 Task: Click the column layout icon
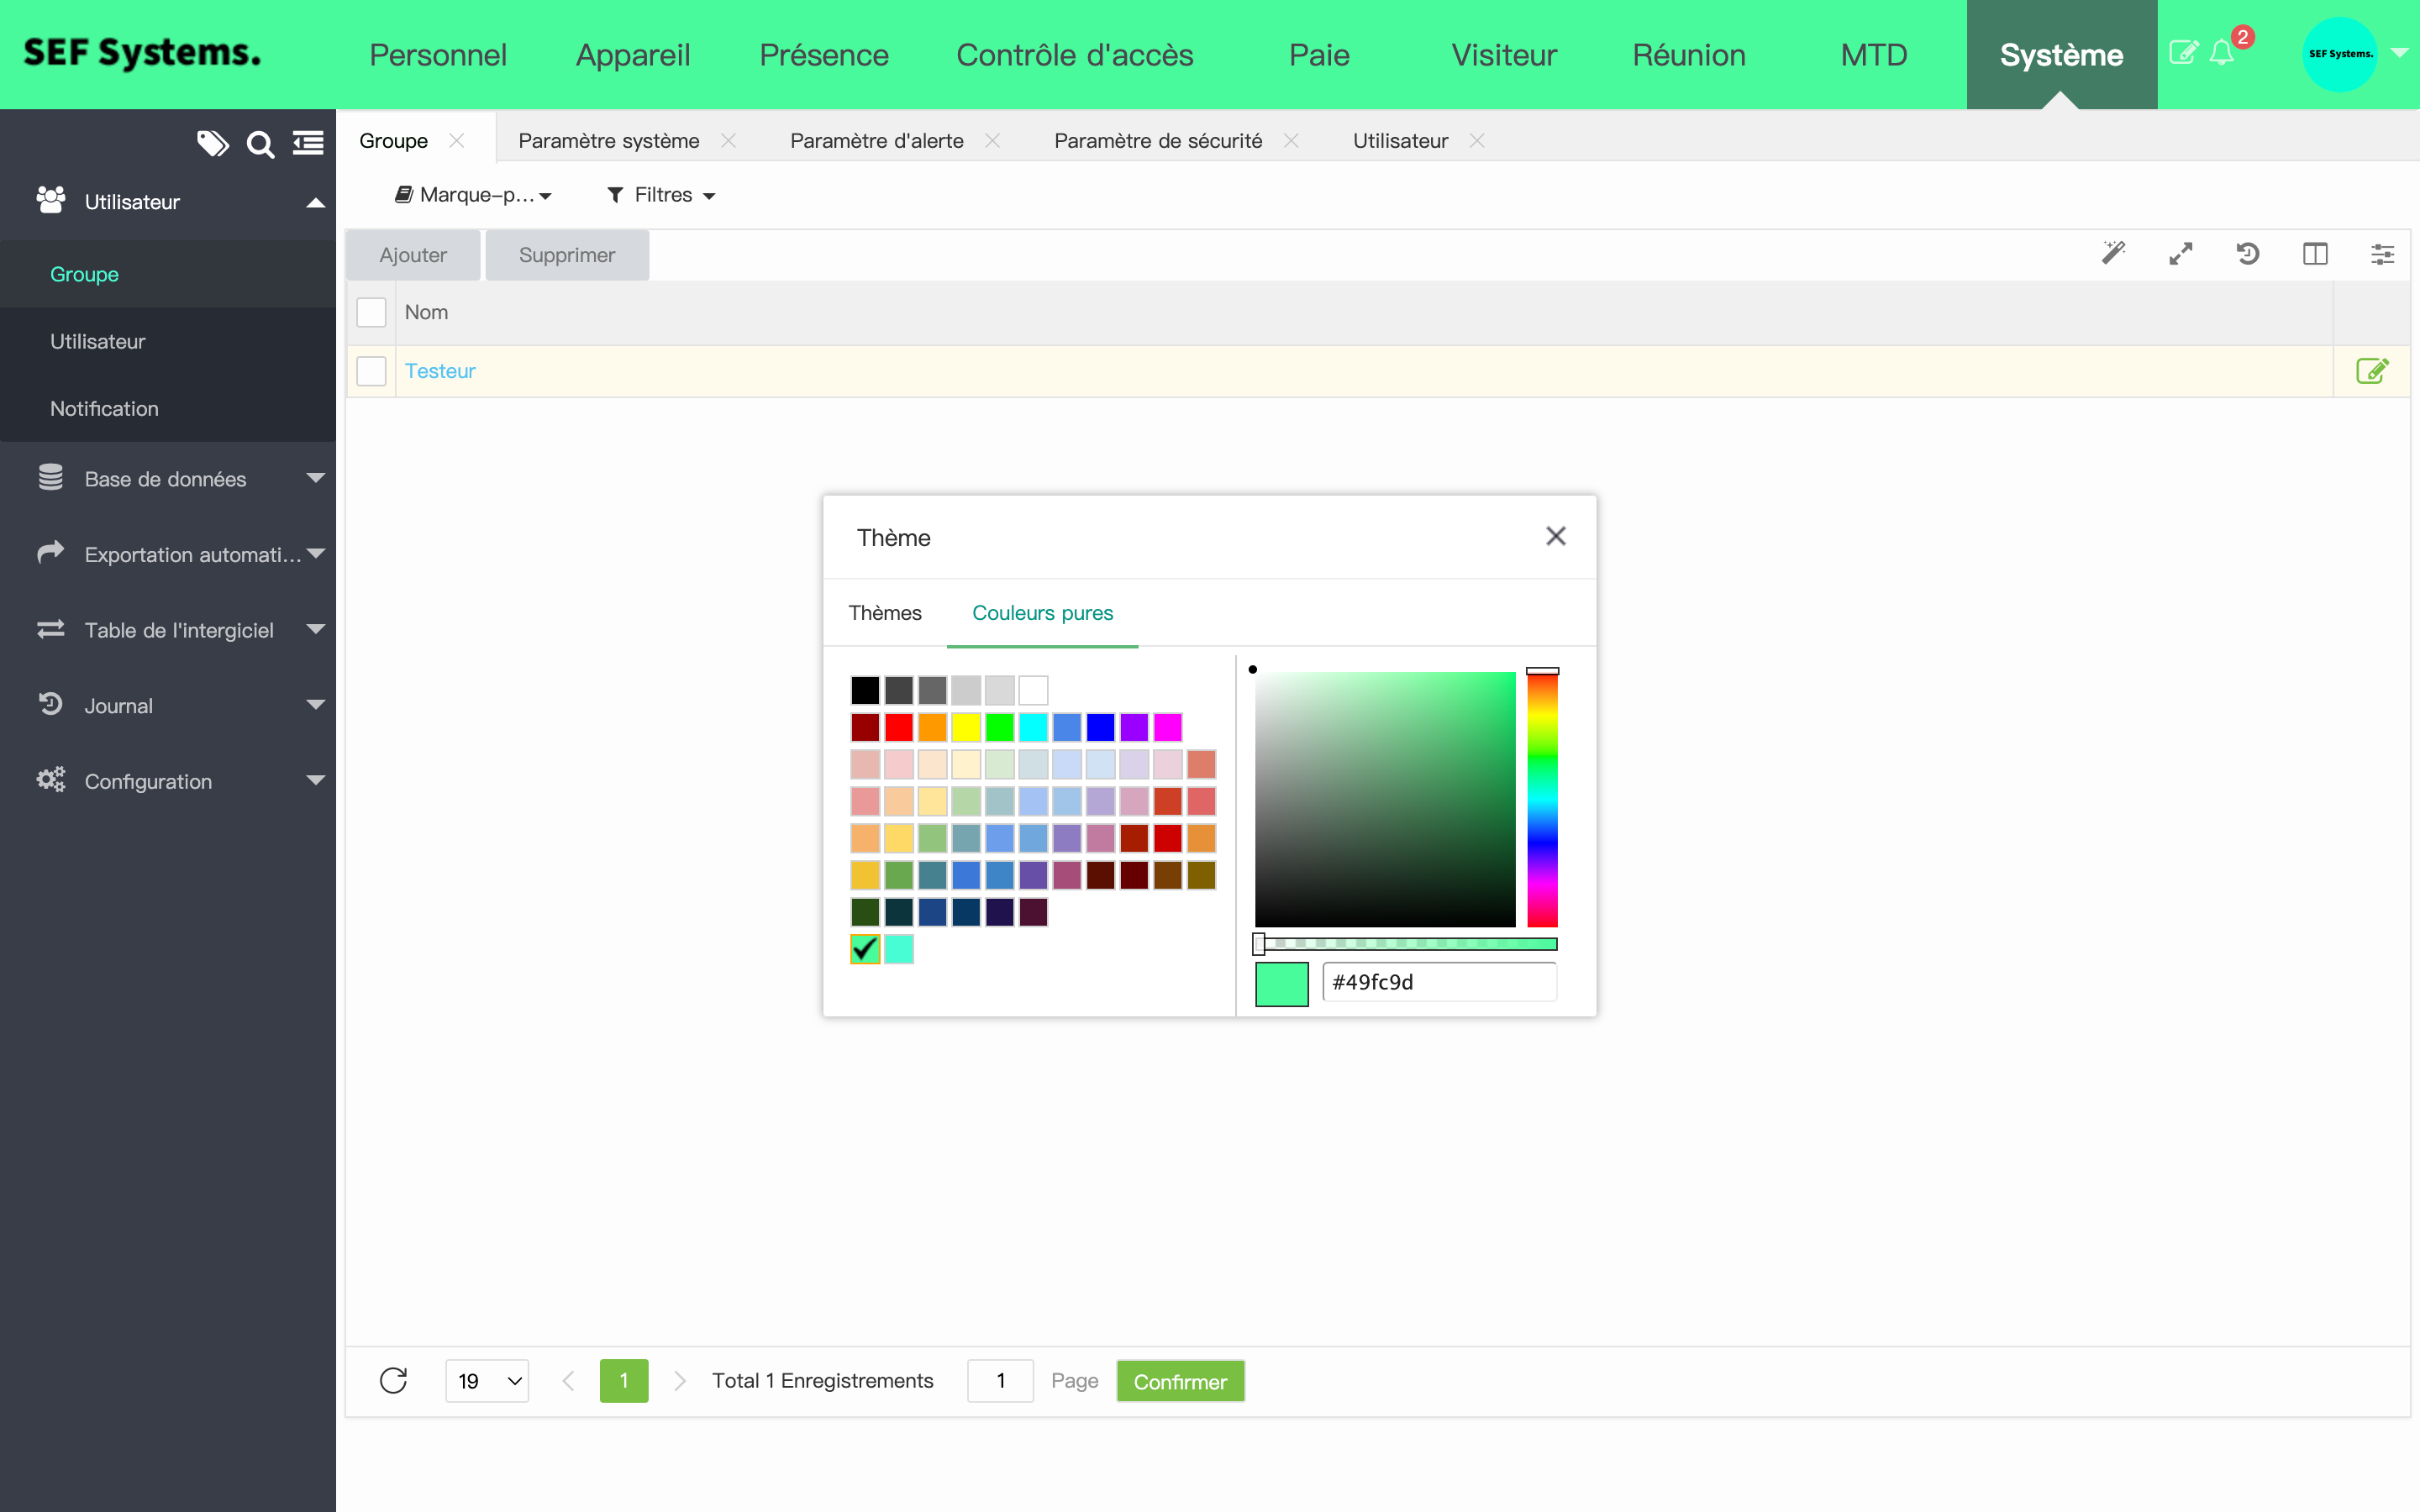pyautogui.click(x=2315, y=254)
